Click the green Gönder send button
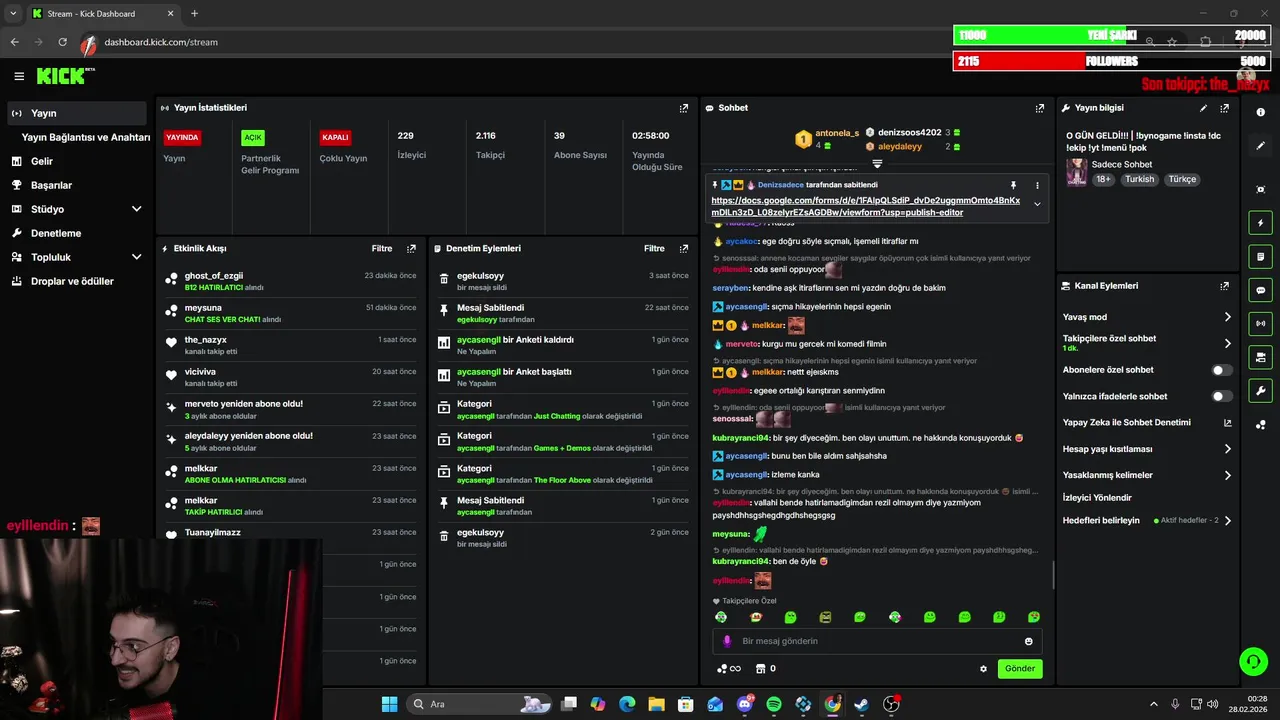 pos(1020,668)
